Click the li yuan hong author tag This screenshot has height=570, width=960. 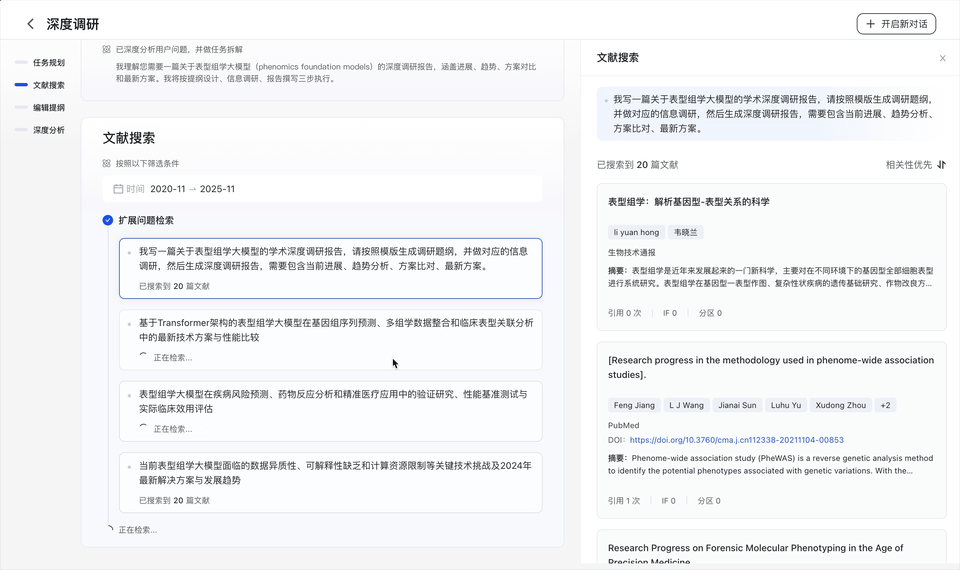click(x=636, y=232)
